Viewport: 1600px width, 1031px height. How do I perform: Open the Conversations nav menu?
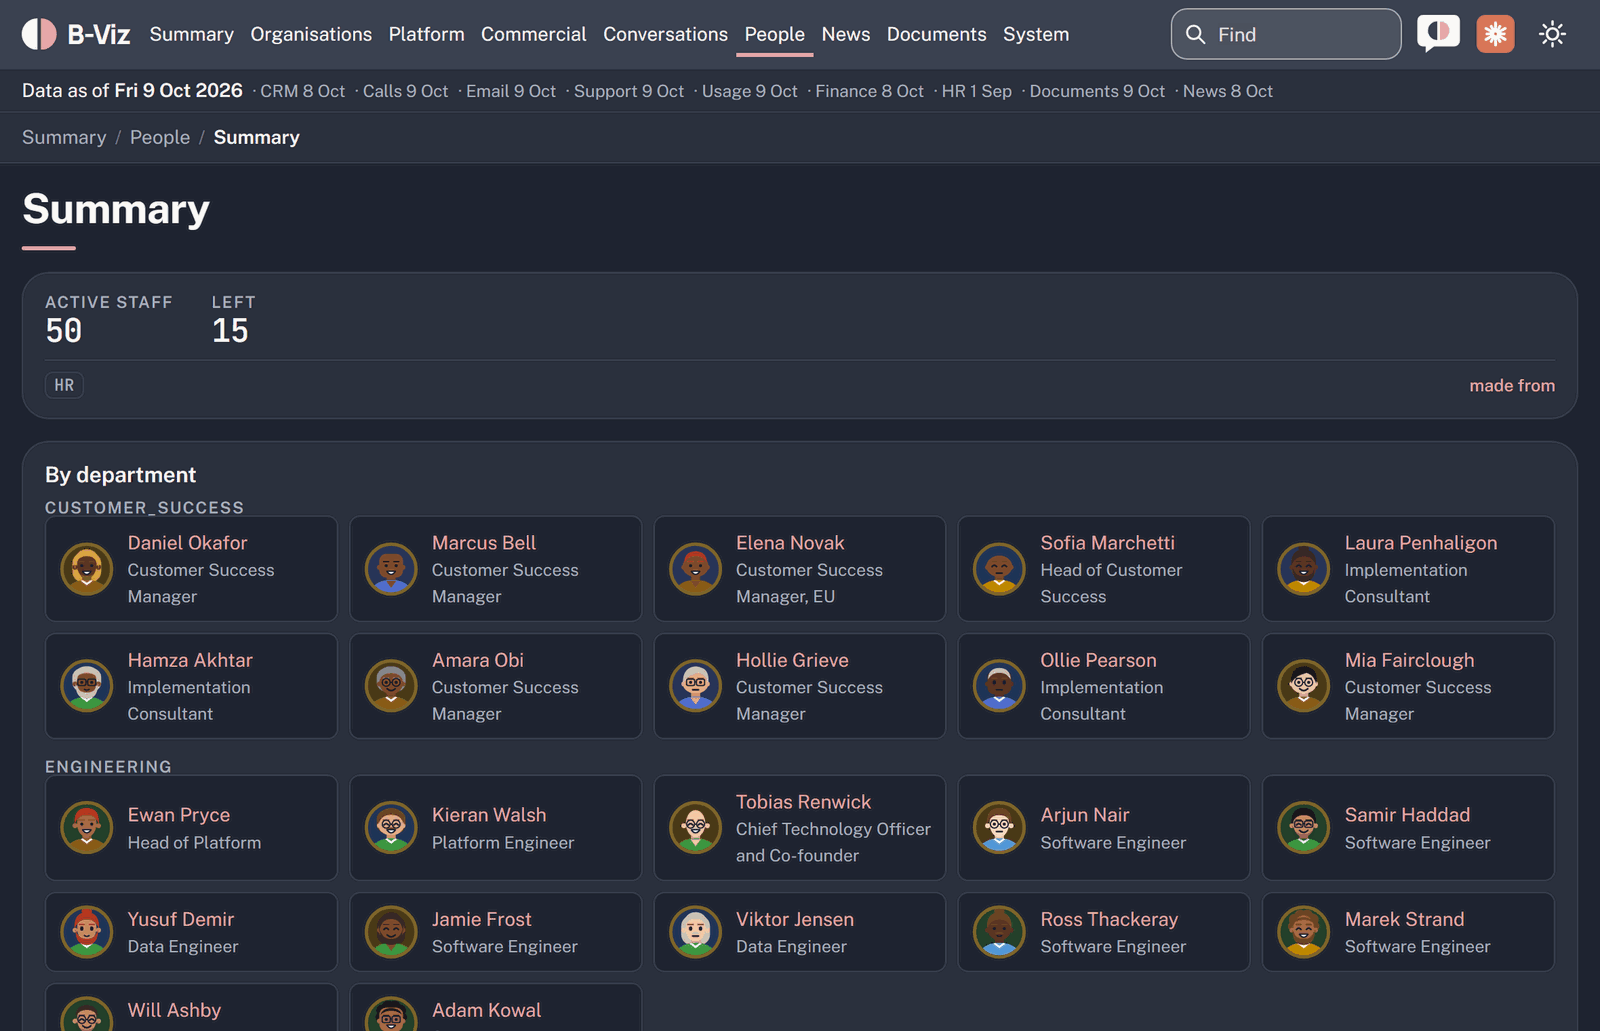coord(666,34)
